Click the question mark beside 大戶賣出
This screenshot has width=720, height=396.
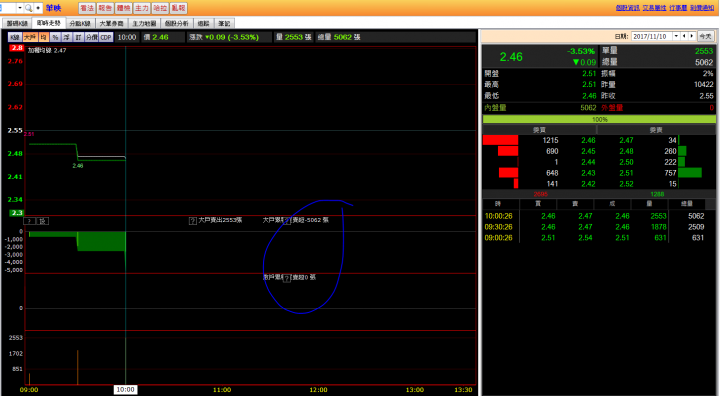pyautogui.click(x=193, y=221)
